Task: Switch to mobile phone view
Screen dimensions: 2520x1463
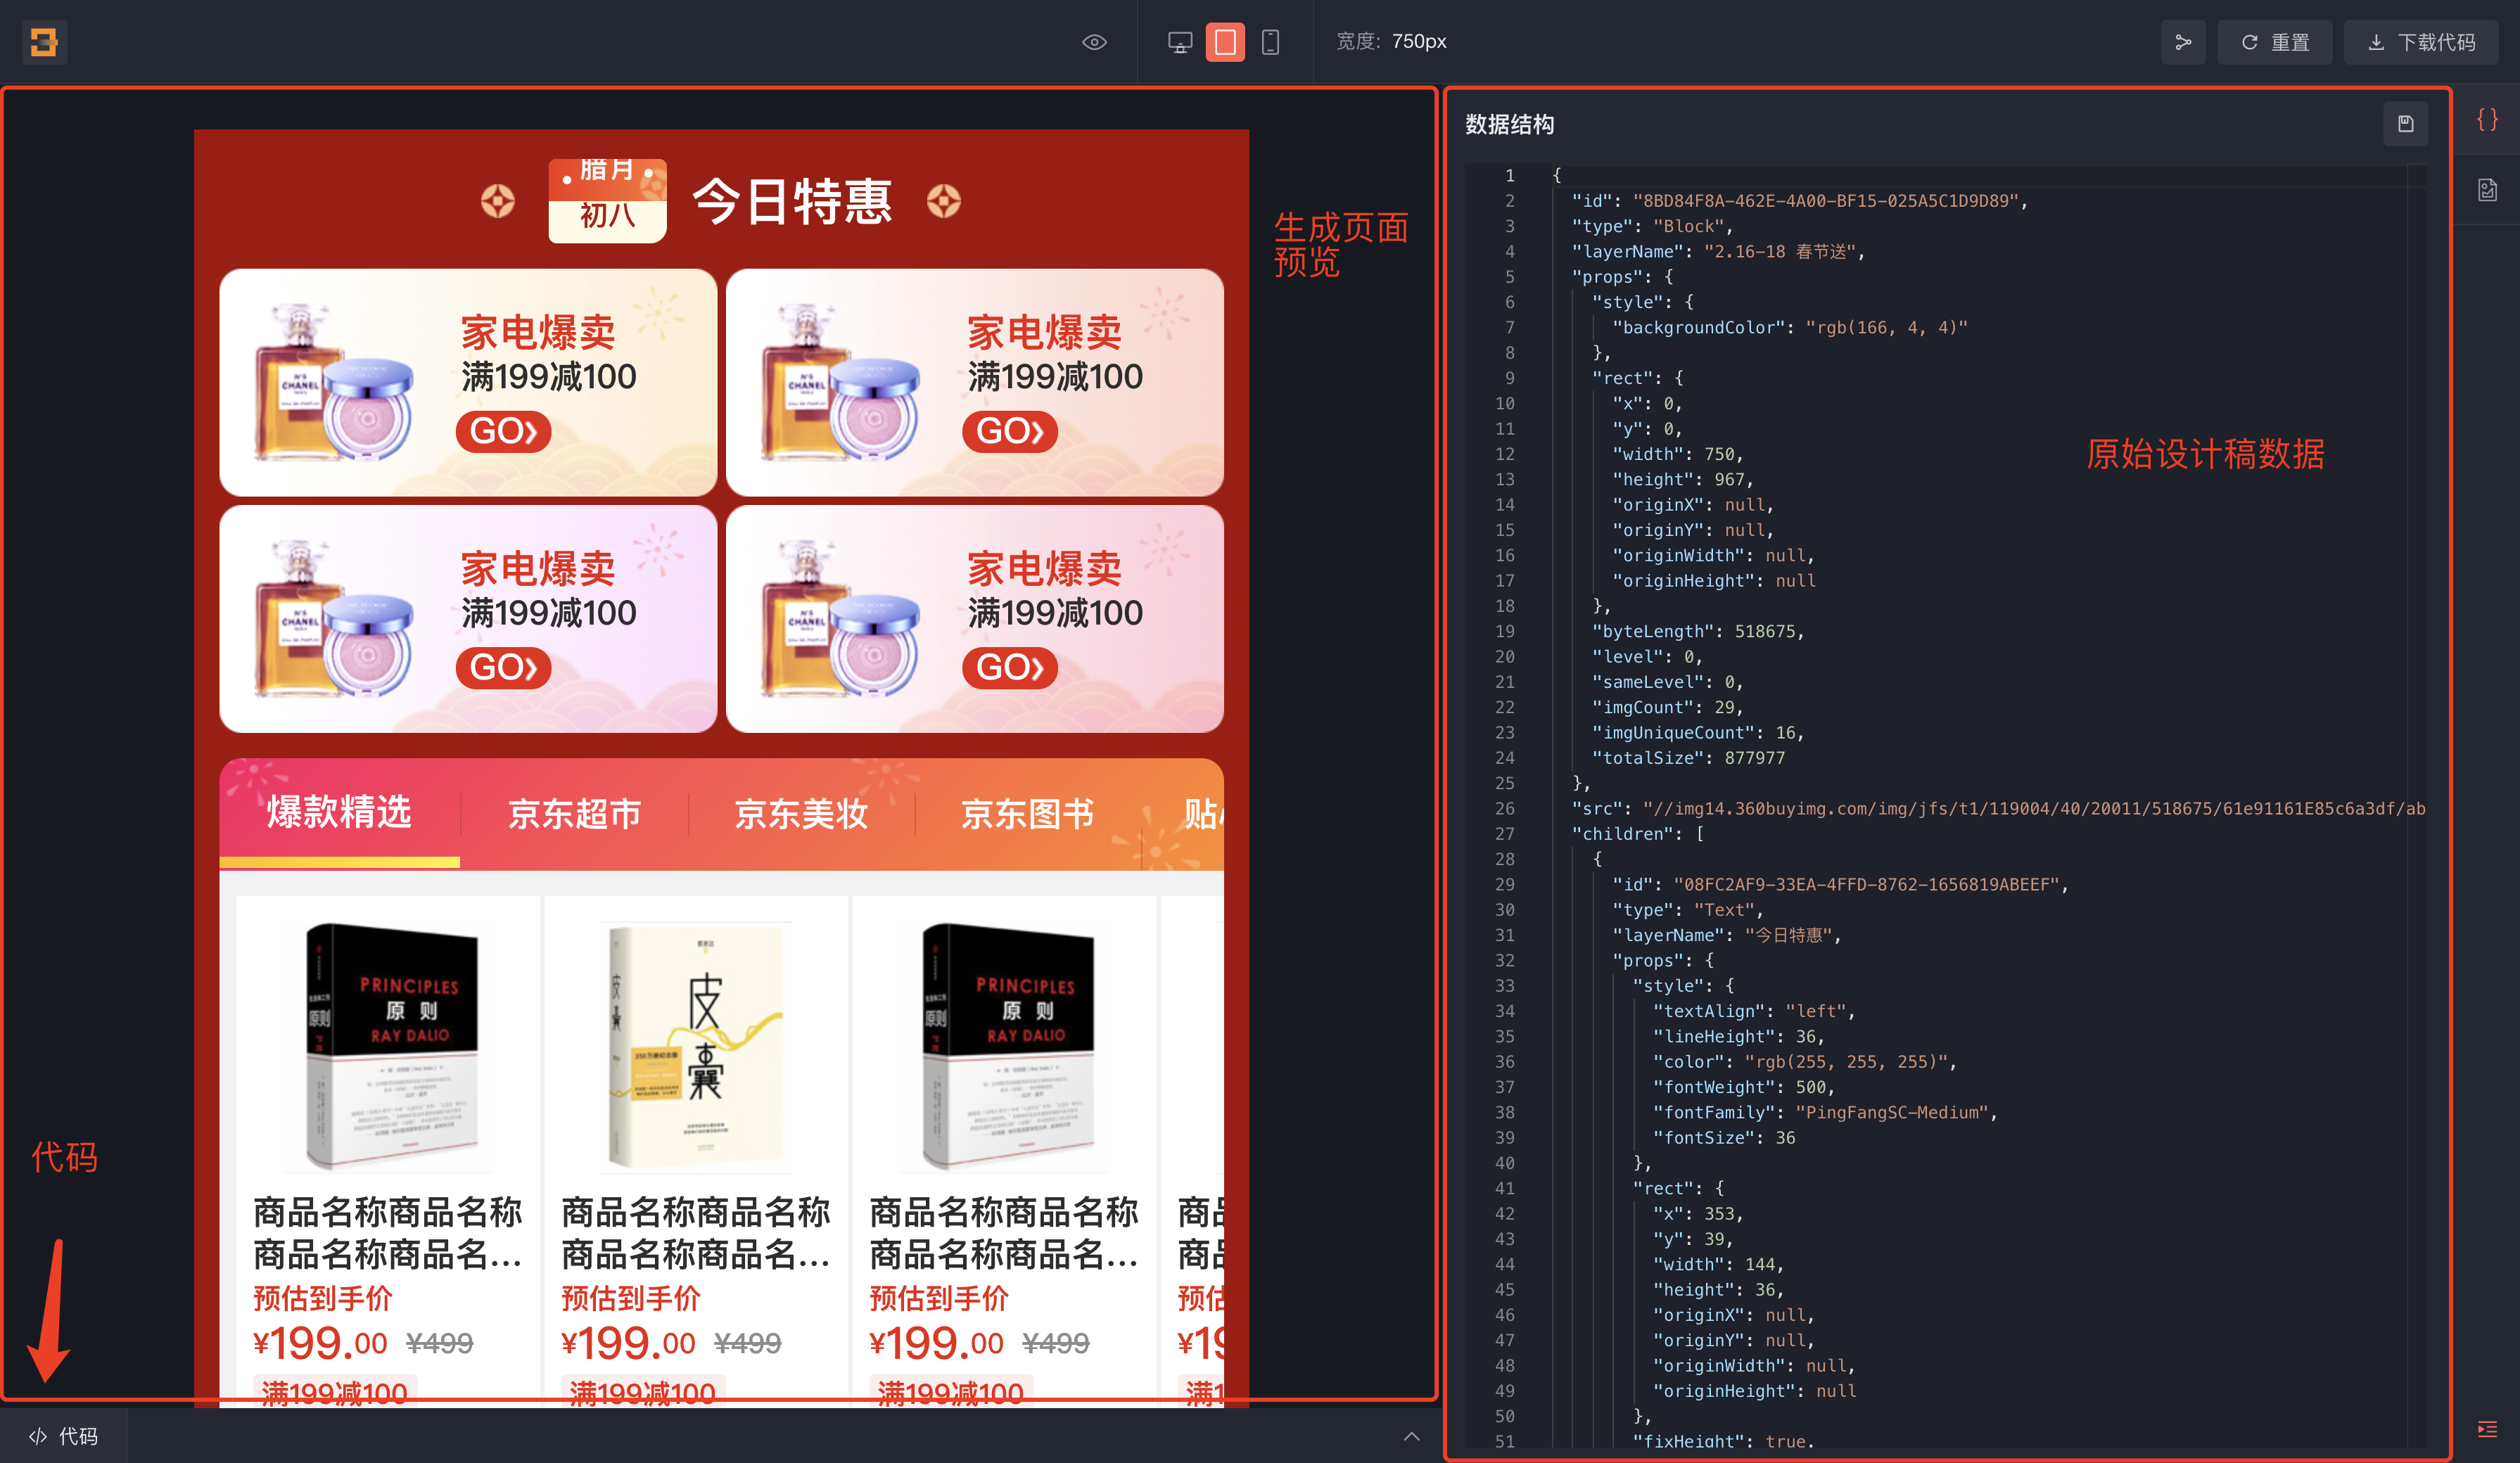Action: tap(1270, 42)
